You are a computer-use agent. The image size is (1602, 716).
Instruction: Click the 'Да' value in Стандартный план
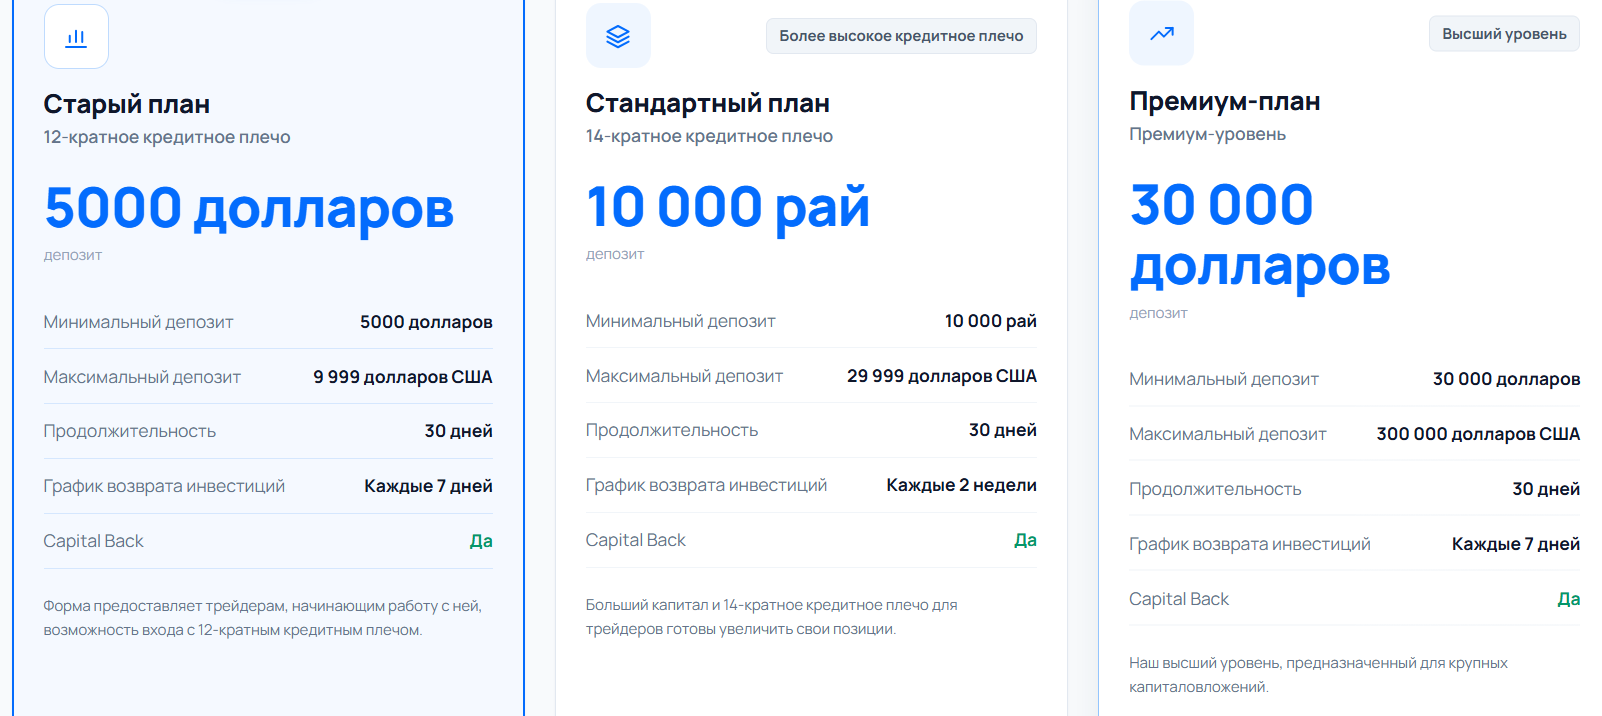click(x=1025, y=540)
